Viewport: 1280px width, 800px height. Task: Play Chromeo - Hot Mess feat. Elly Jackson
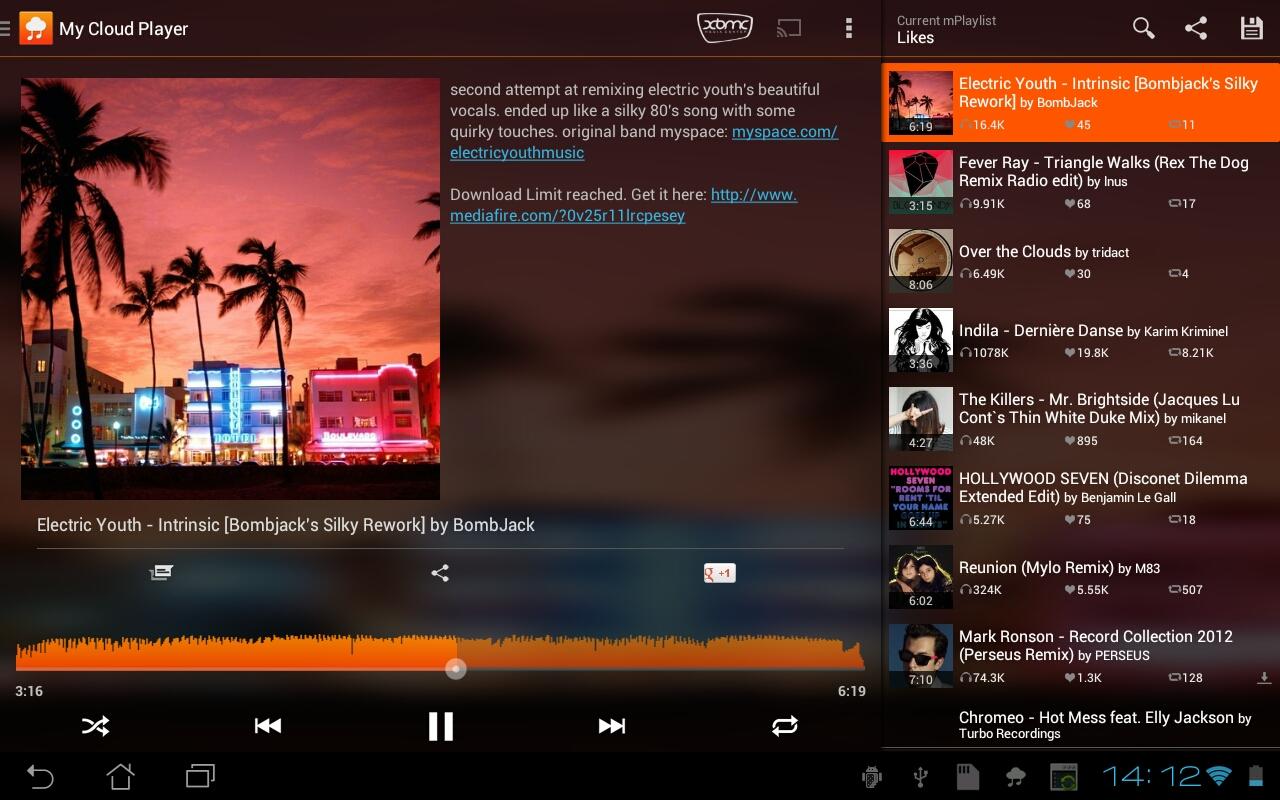(1081, 724)
